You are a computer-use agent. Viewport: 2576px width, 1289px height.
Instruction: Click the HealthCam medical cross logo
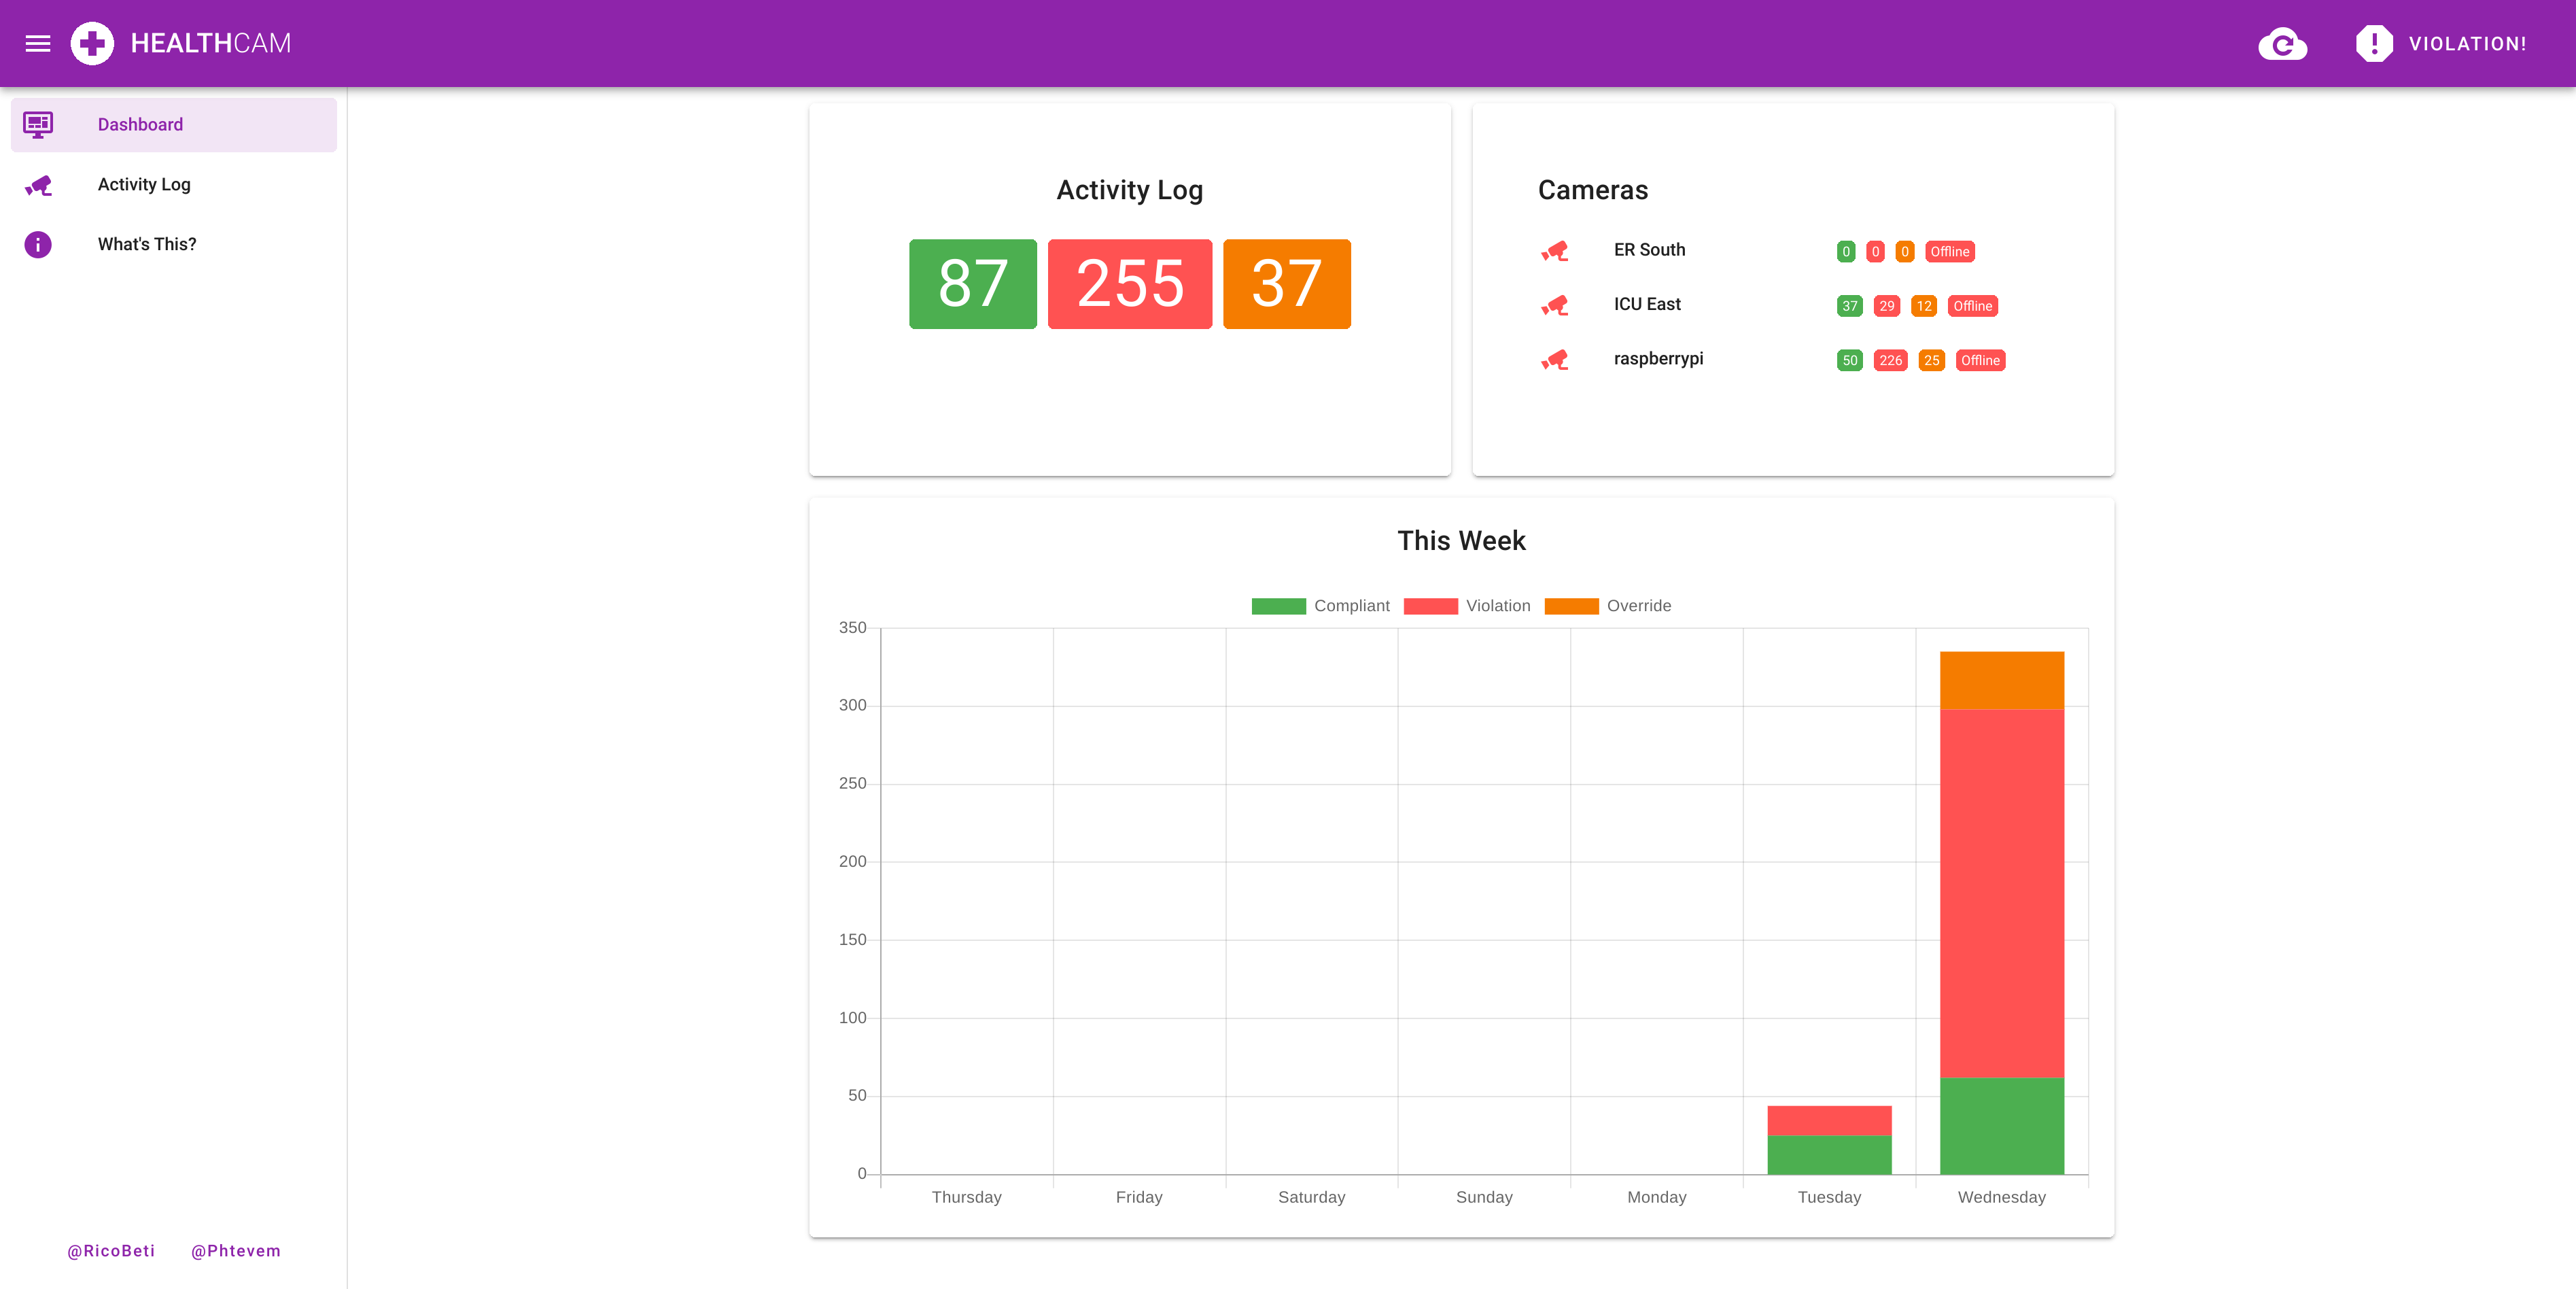(x=92, y=43)
